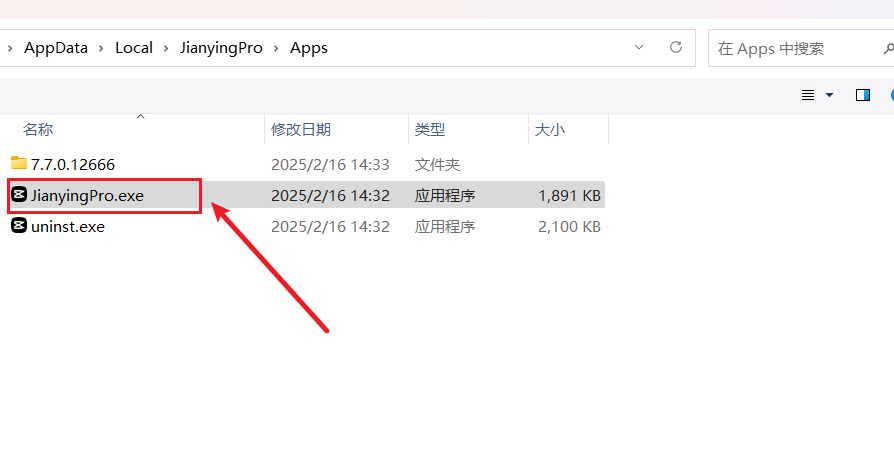Focus the 在 Apps 中搜索 search box
The height and width of the screenshot is (461, 894).
click(x=800, y=48)
